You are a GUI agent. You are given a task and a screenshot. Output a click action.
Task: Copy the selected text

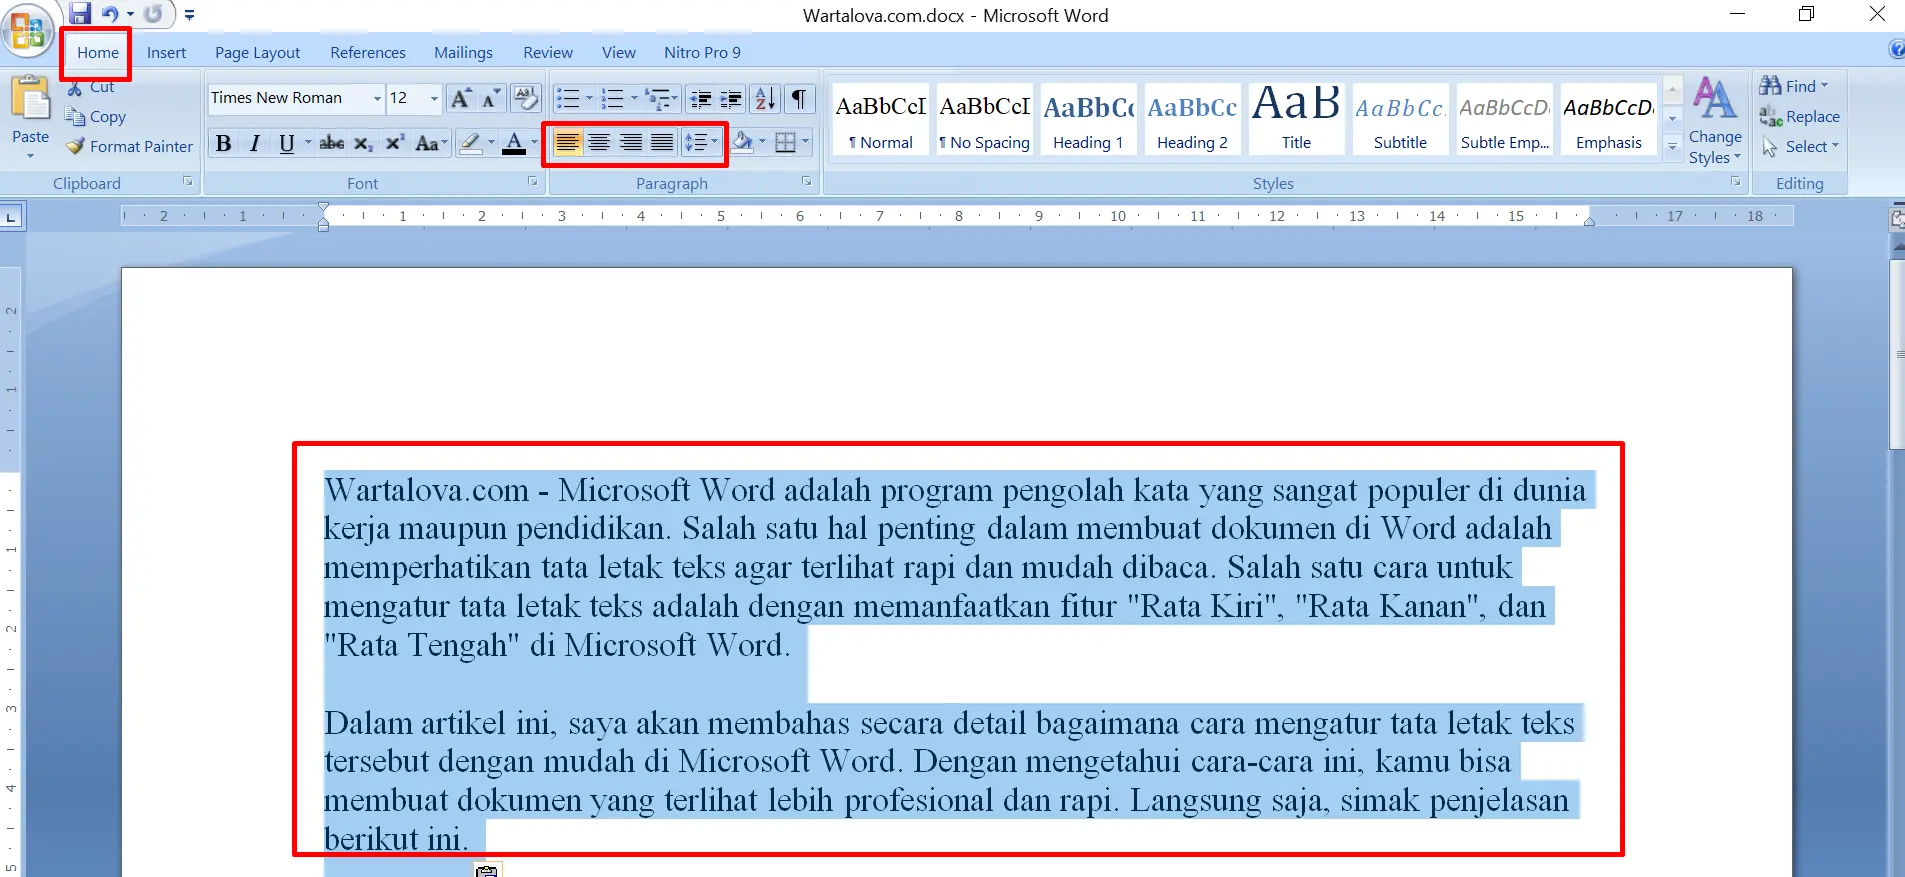point(96,116)
